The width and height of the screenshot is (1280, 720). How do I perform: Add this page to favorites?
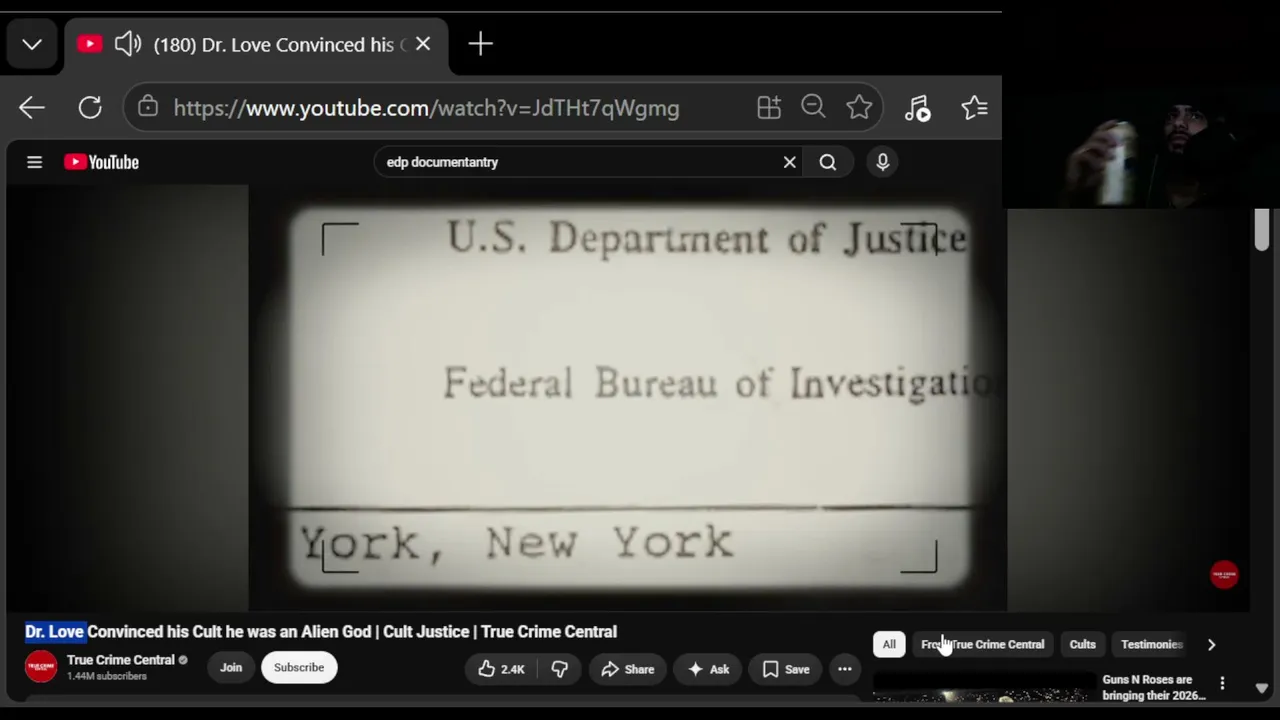[859, 107]
